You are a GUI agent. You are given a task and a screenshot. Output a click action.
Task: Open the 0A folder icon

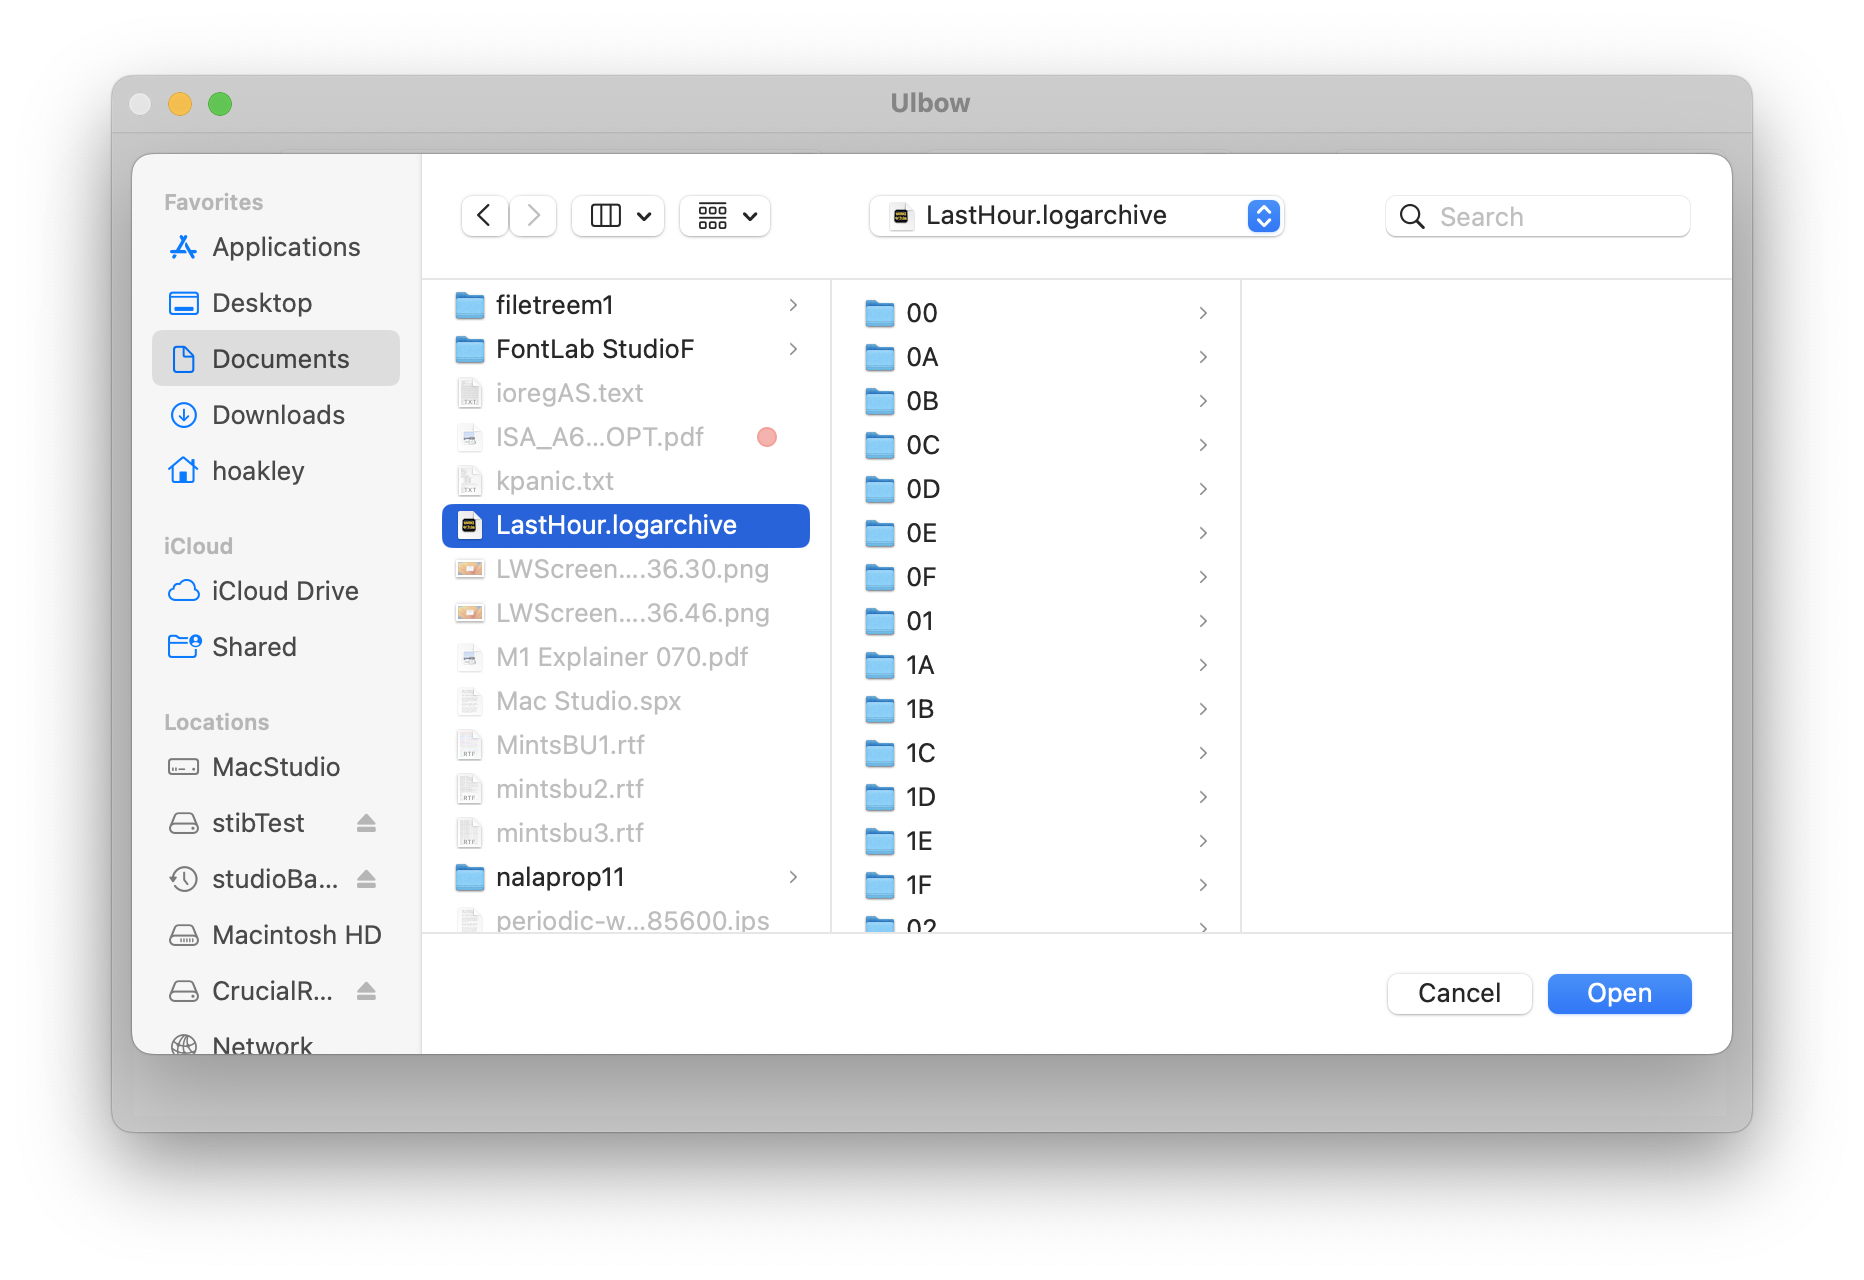(x=879, y=358)
